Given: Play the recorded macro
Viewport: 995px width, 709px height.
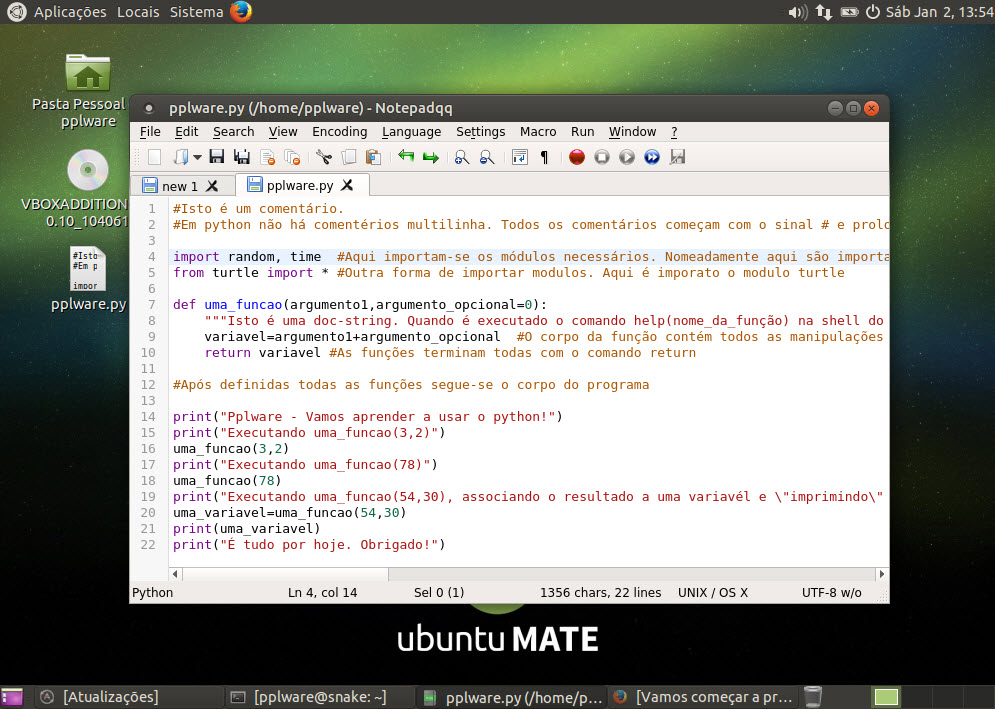Looking at the screenshot, I should (627, 157).
